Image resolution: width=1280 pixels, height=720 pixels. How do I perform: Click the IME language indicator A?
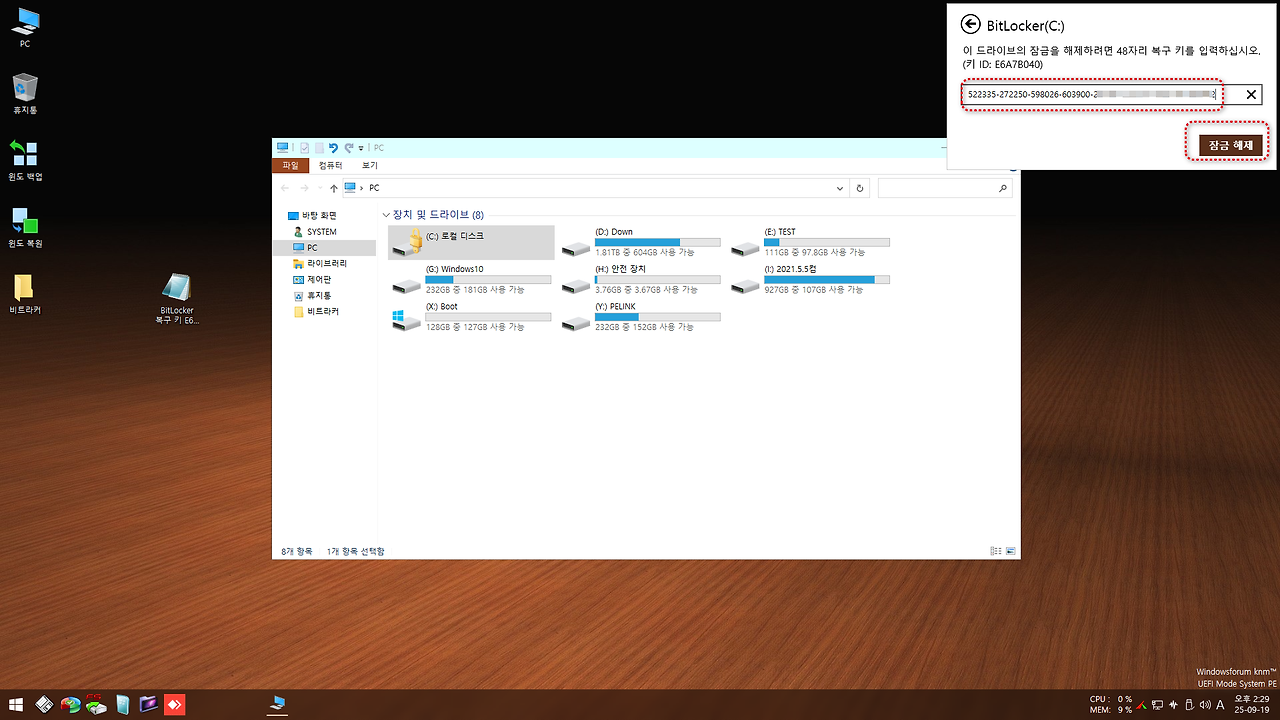pos(1220,705)
